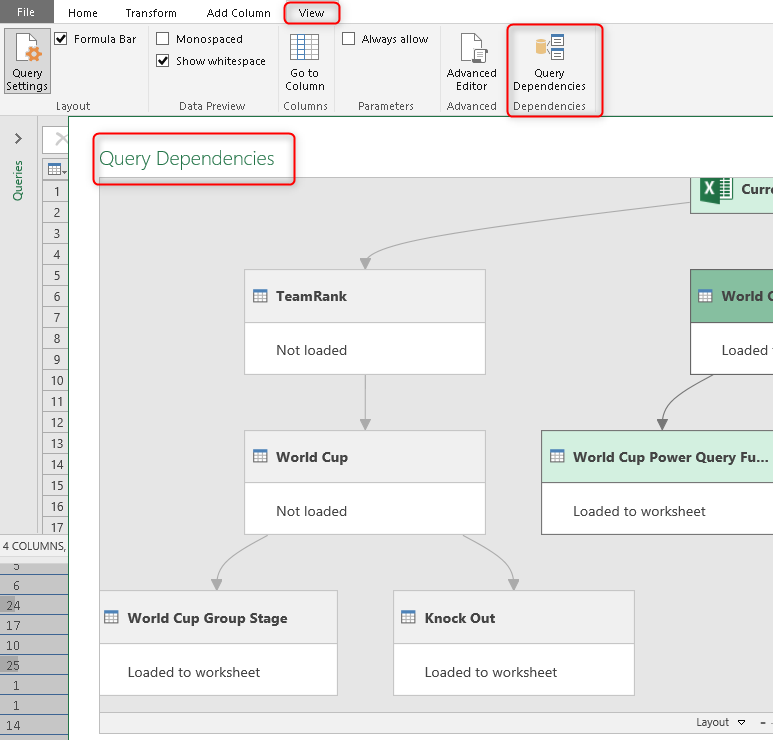Select row number 5 header
The width and height of the screenshot is (773, 740).
click(x=56, y=276)
